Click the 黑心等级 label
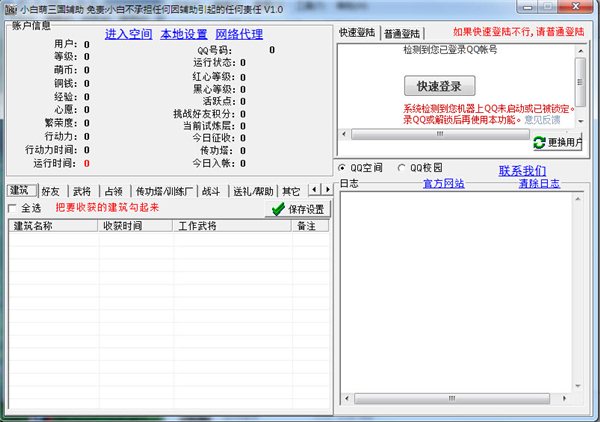The image size is (600, 422). [215, 89]
